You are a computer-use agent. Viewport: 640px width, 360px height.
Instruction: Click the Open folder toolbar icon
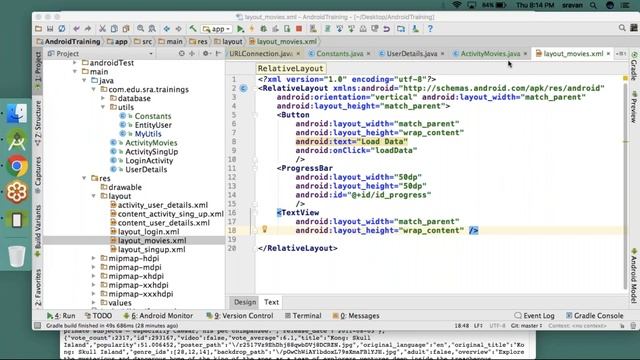click(38, 29)
